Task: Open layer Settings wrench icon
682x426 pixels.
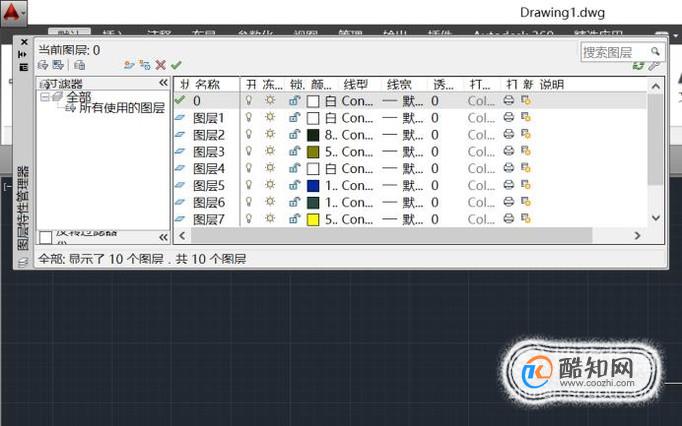Action: 654,66
